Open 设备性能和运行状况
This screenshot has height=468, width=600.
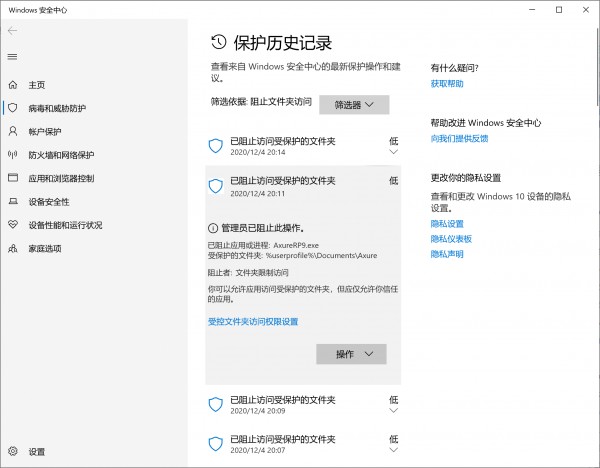(x=65, y=225)
